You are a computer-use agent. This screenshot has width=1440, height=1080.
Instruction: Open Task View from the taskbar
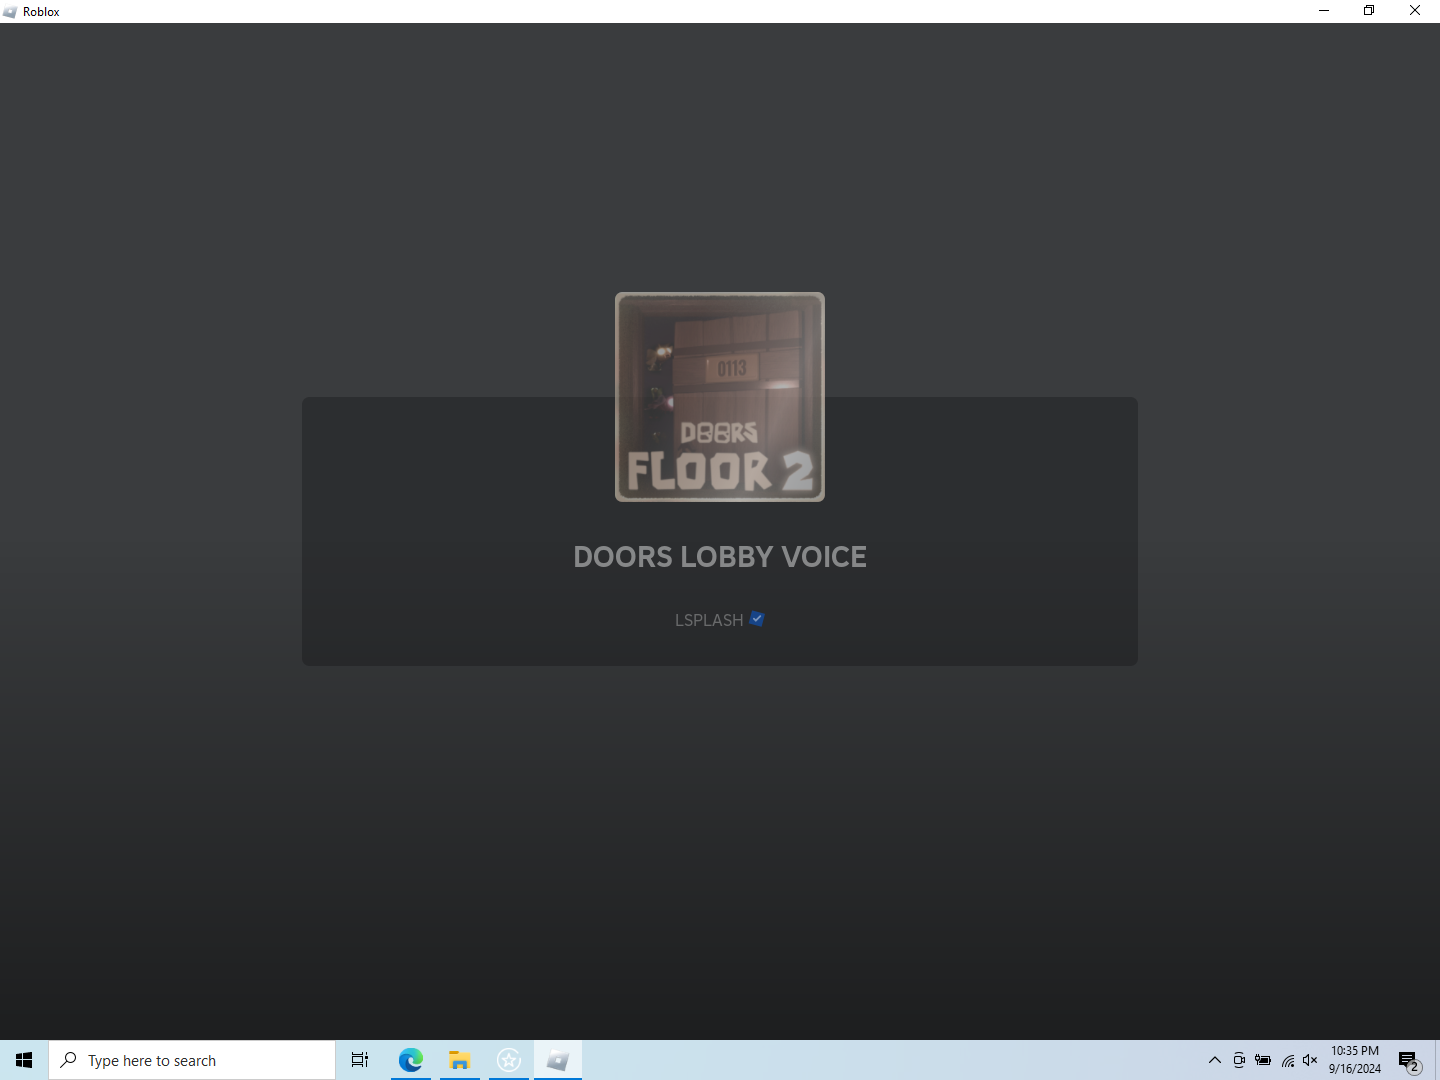[360, 1060]
